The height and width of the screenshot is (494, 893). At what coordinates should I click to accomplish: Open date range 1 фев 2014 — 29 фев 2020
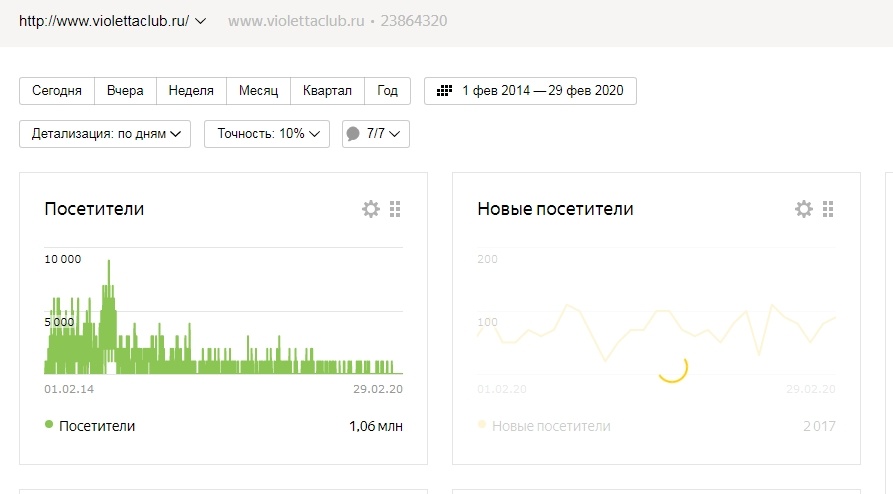pos(530,91)
